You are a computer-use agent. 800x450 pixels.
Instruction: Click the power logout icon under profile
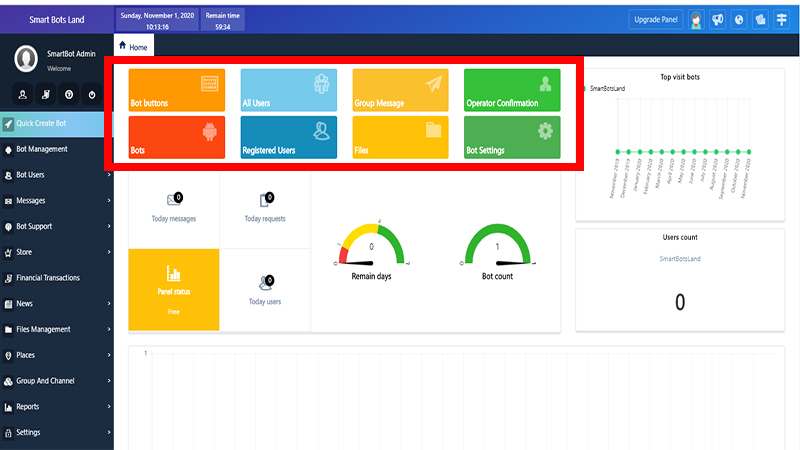point(91,95)
